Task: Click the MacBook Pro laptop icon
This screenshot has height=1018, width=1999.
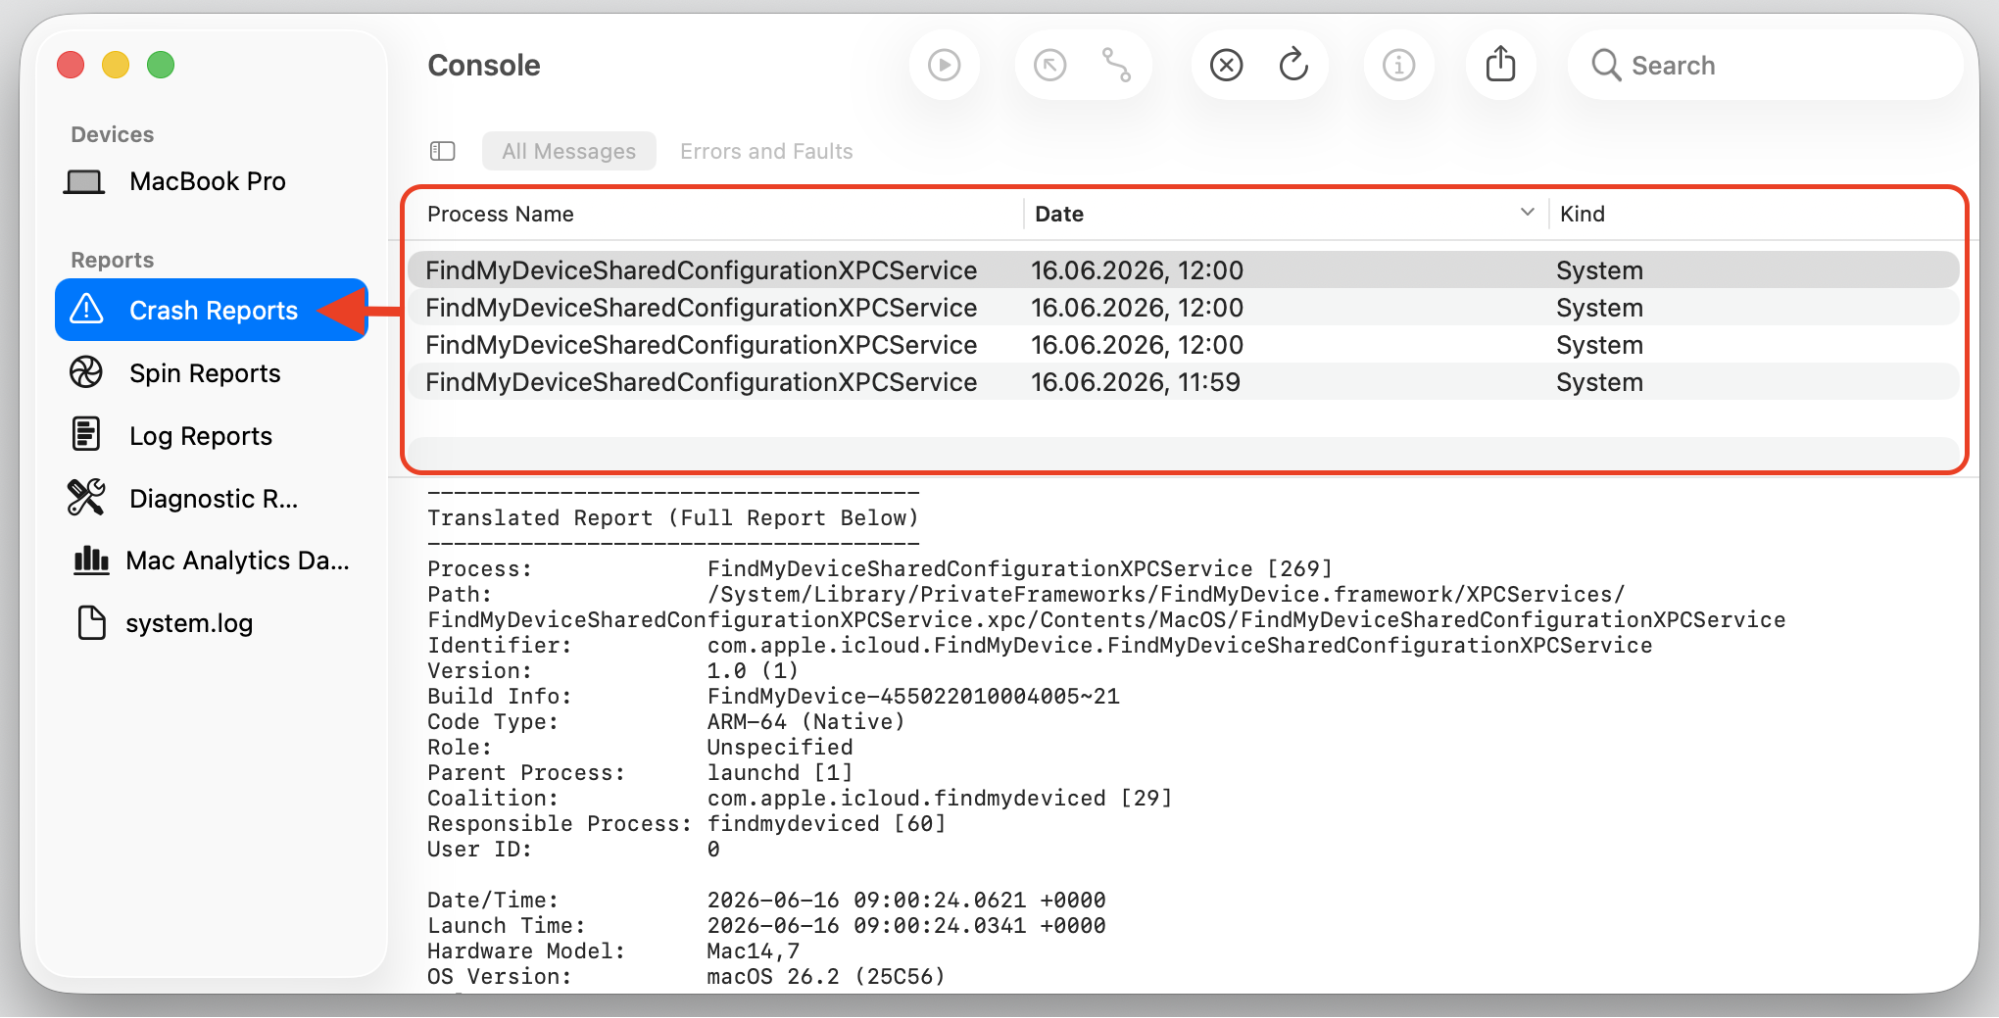Action: tap(84, 182)
